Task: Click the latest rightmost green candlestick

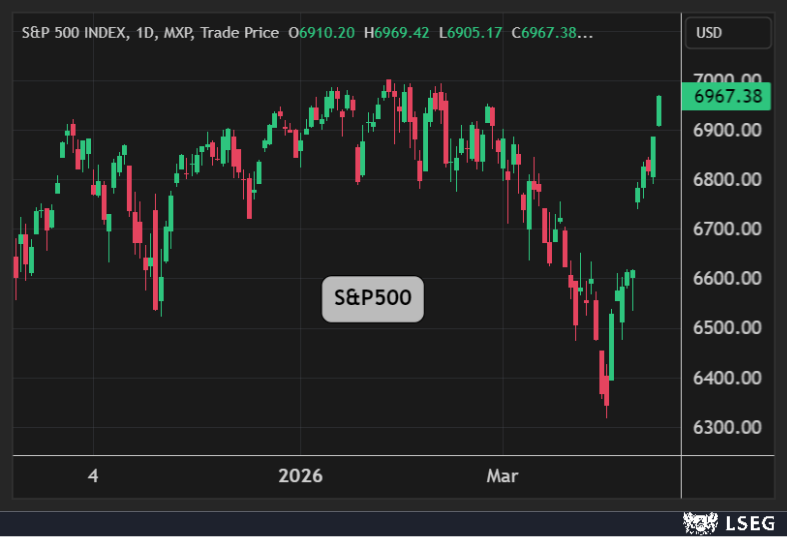Action: tap(659, 110)
